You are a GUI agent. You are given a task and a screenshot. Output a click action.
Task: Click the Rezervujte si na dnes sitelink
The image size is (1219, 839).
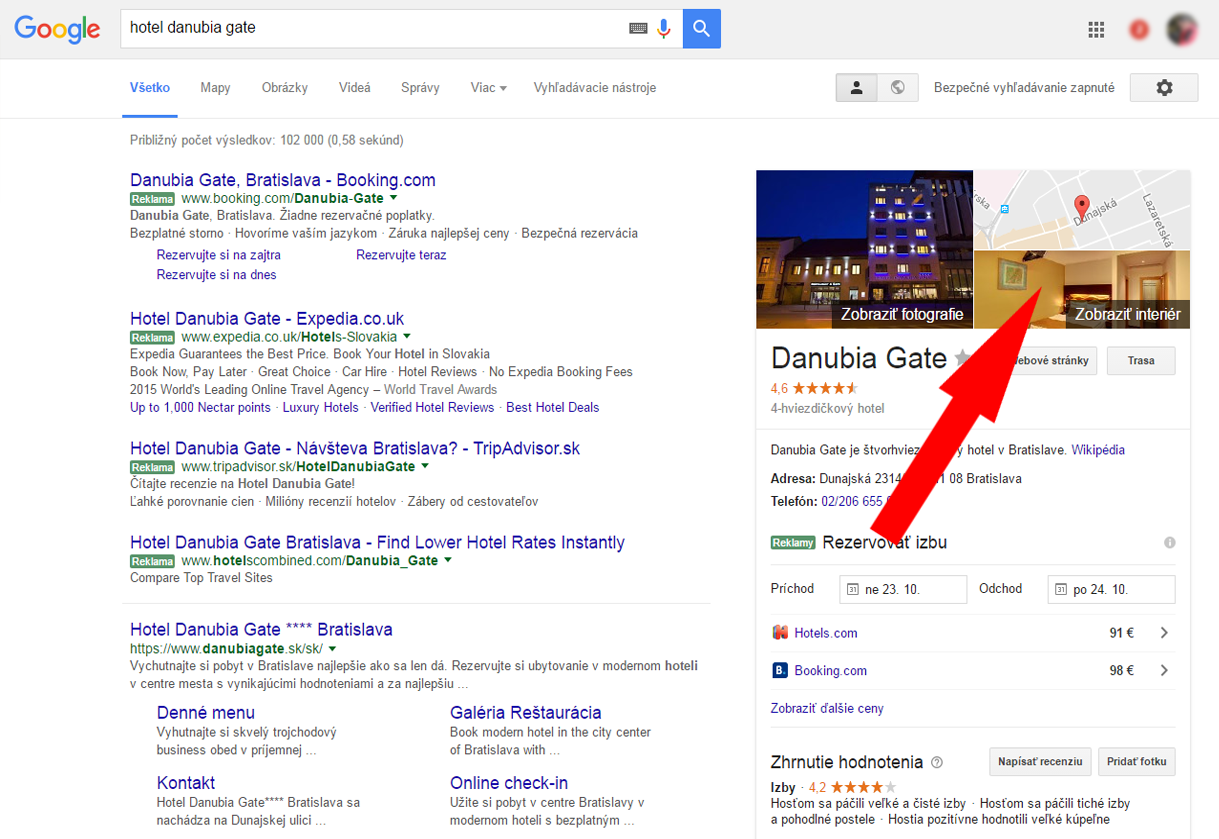point(217,275)
